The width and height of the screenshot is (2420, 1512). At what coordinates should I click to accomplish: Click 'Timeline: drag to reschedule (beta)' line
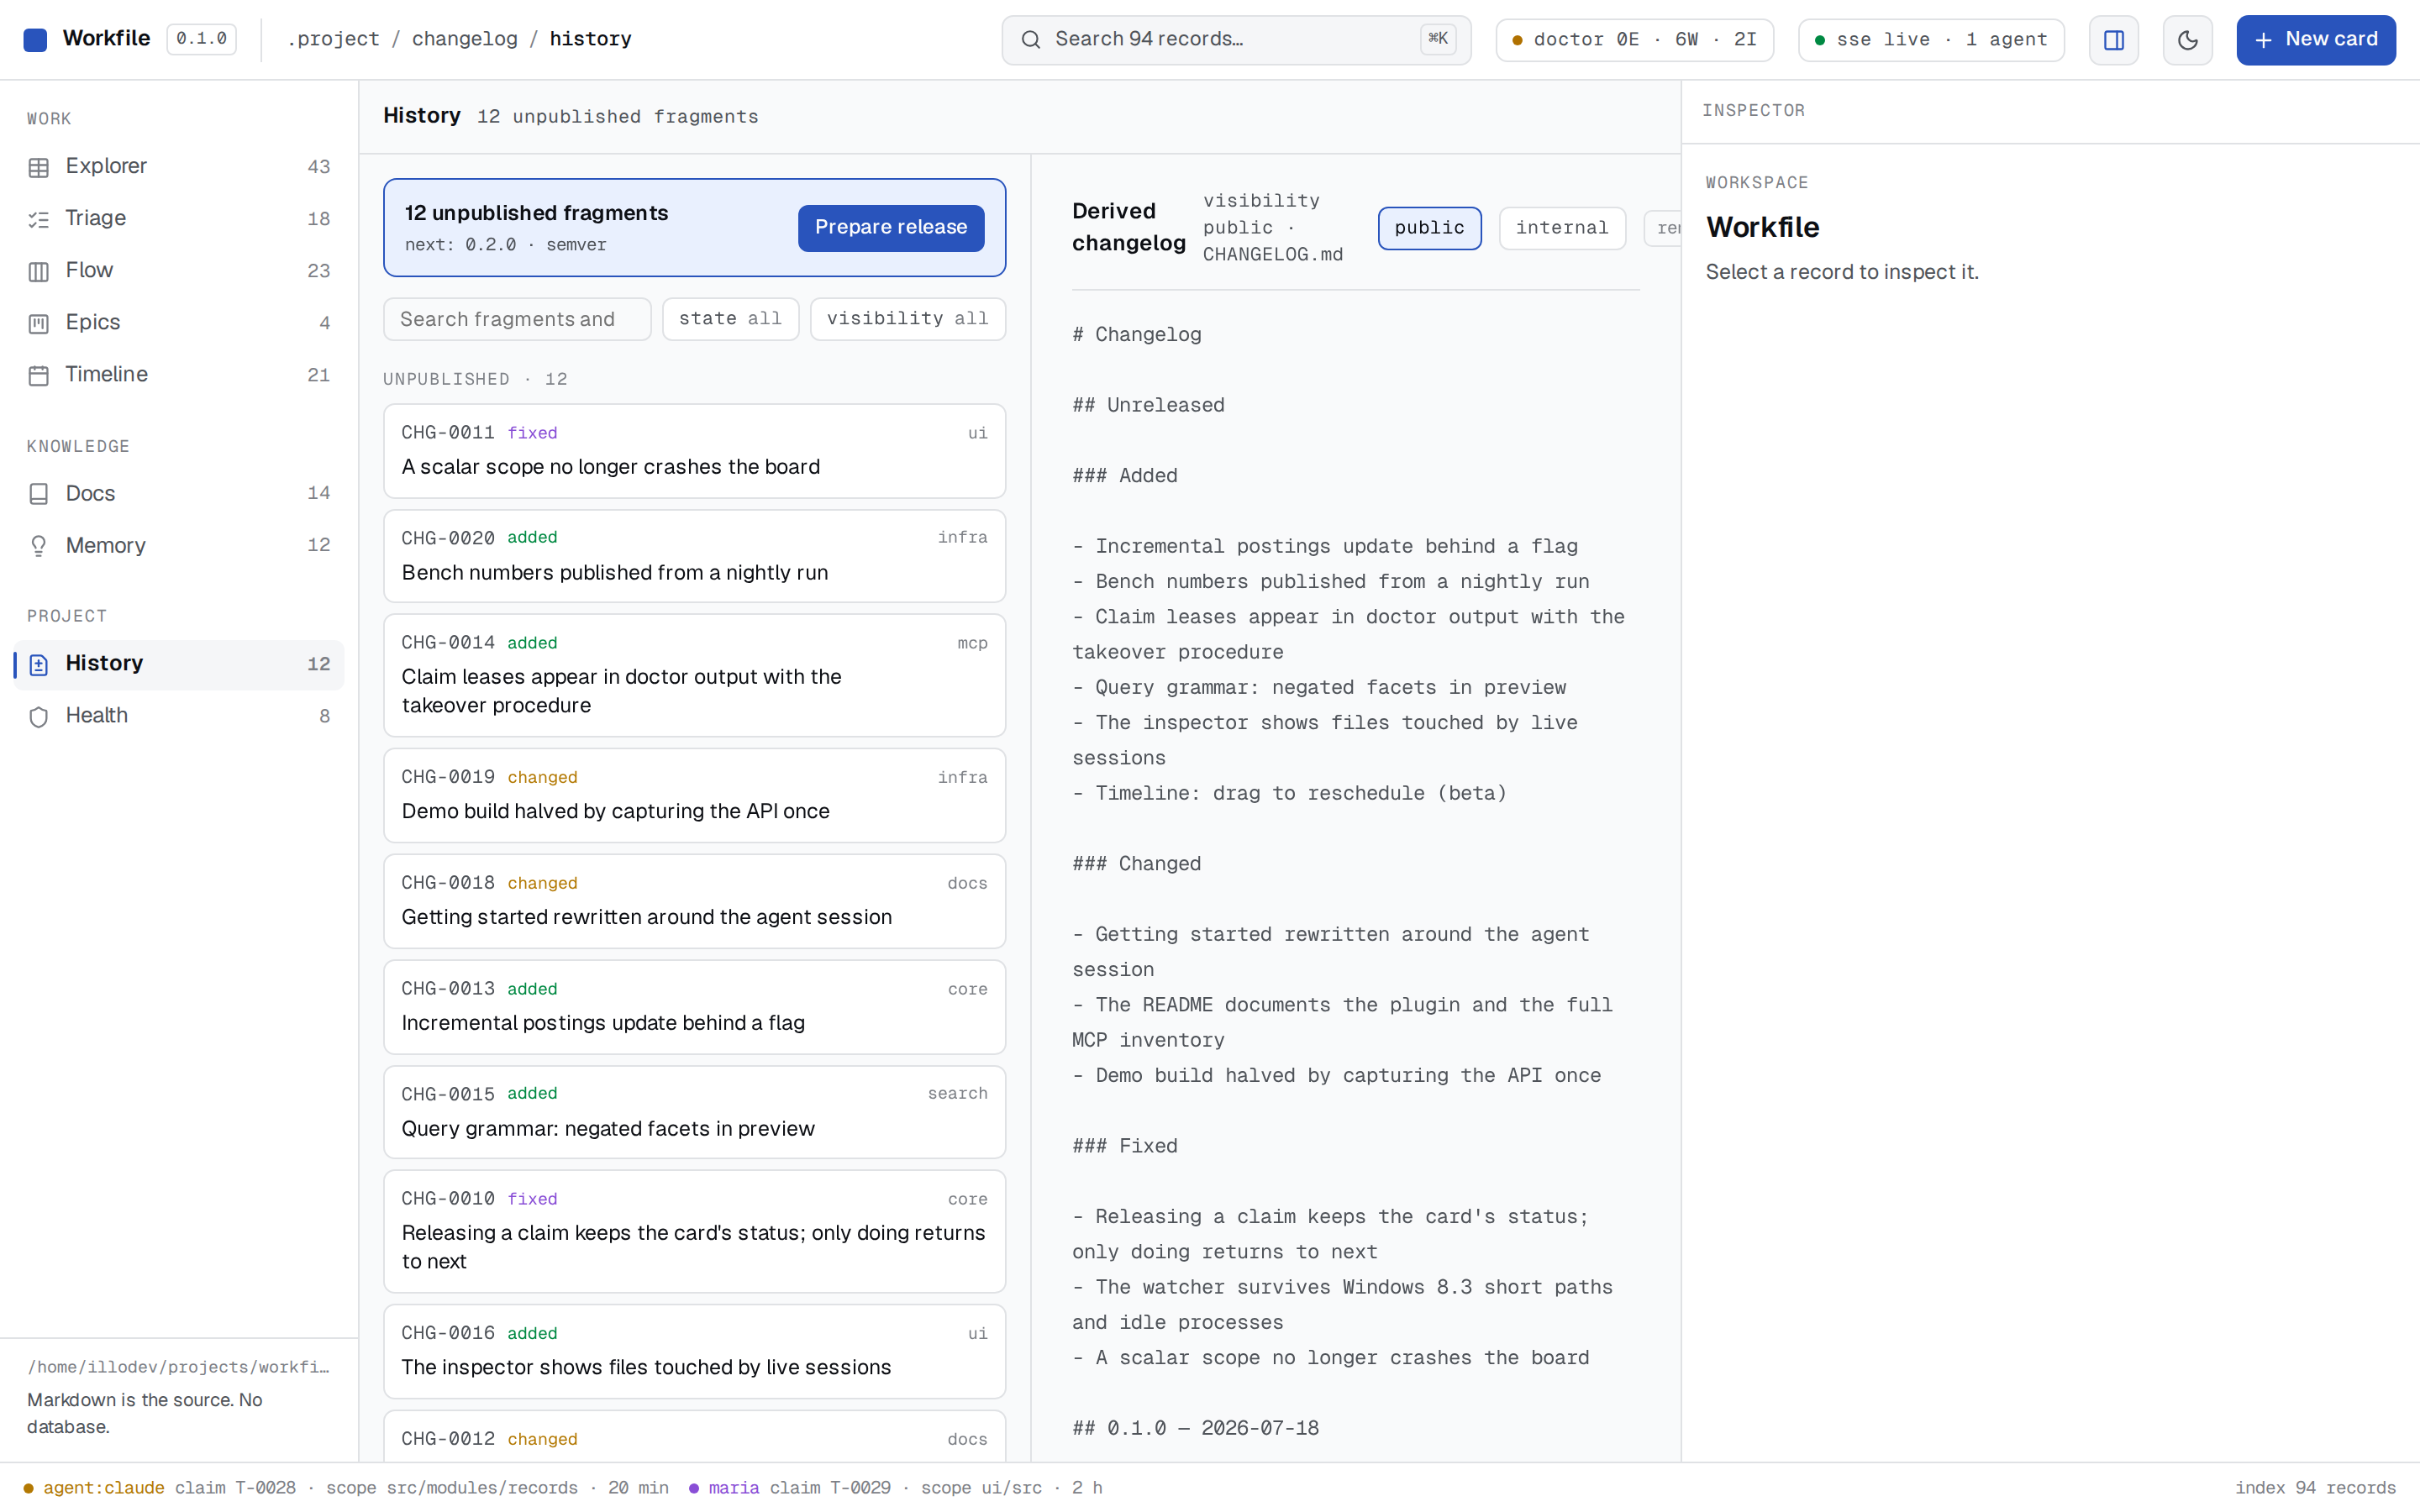1289,793
